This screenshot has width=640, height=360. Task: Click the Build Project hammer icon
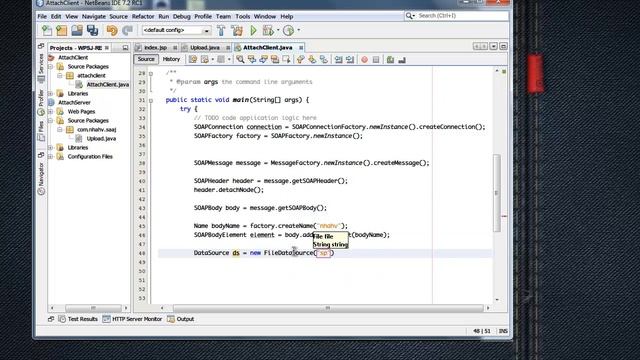(x=221, y=30)
